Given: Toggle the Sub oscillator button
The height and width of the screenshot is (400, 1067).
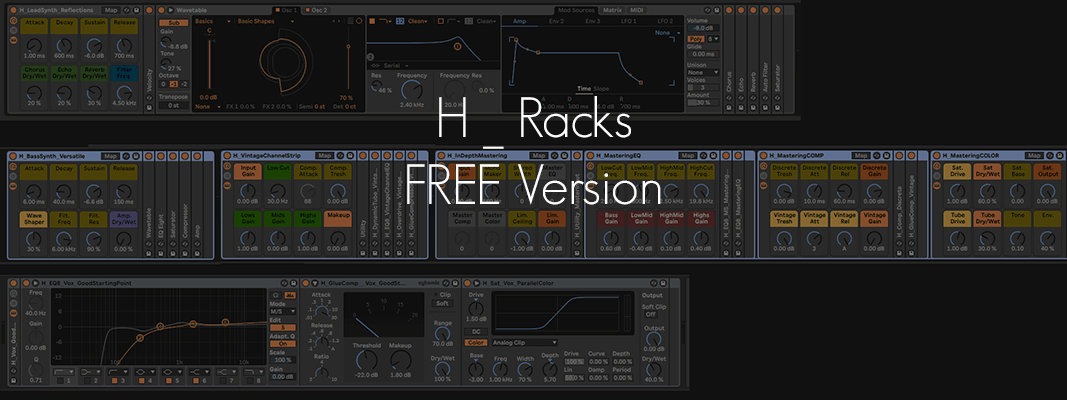Looking at the screenshot, I should pos(174,22).
